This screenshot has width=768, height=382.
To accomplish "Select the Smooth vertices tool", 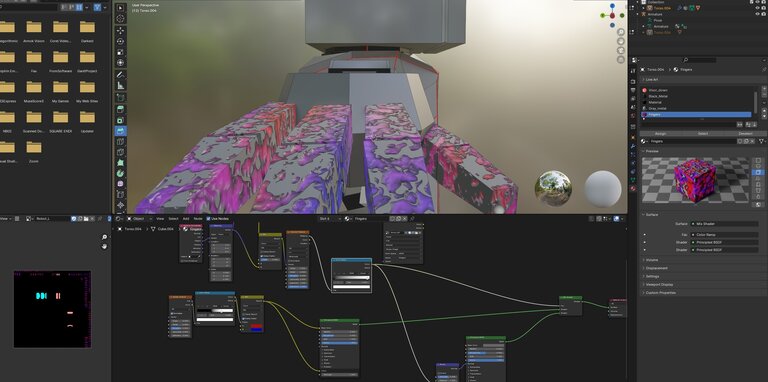I will [120, 184].
